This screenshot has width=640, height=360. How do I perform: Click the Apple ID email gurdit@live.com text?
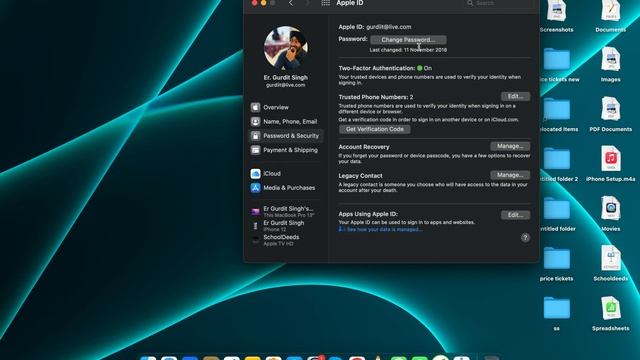pyautogui.click(x=389, y=27)
